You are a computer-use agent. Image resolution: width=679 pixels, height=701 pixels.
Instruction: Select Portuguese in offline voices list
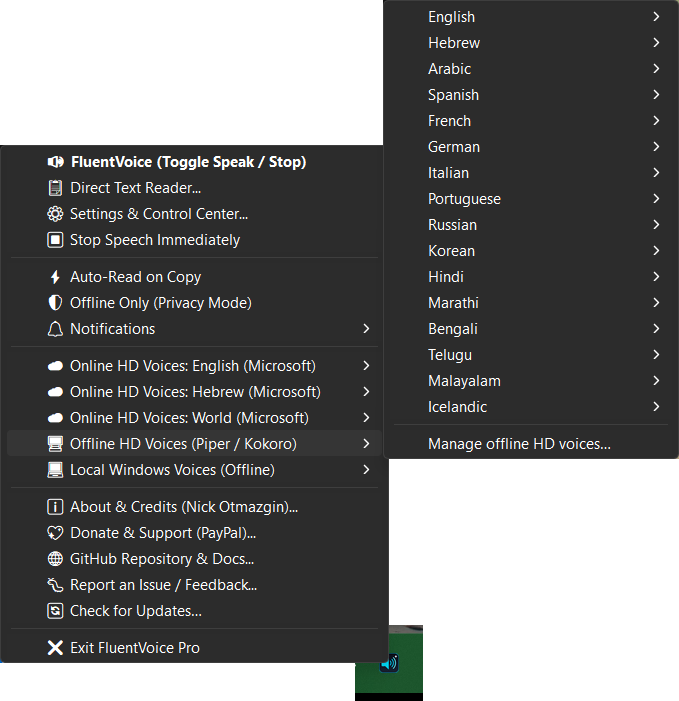click(531, 198)
